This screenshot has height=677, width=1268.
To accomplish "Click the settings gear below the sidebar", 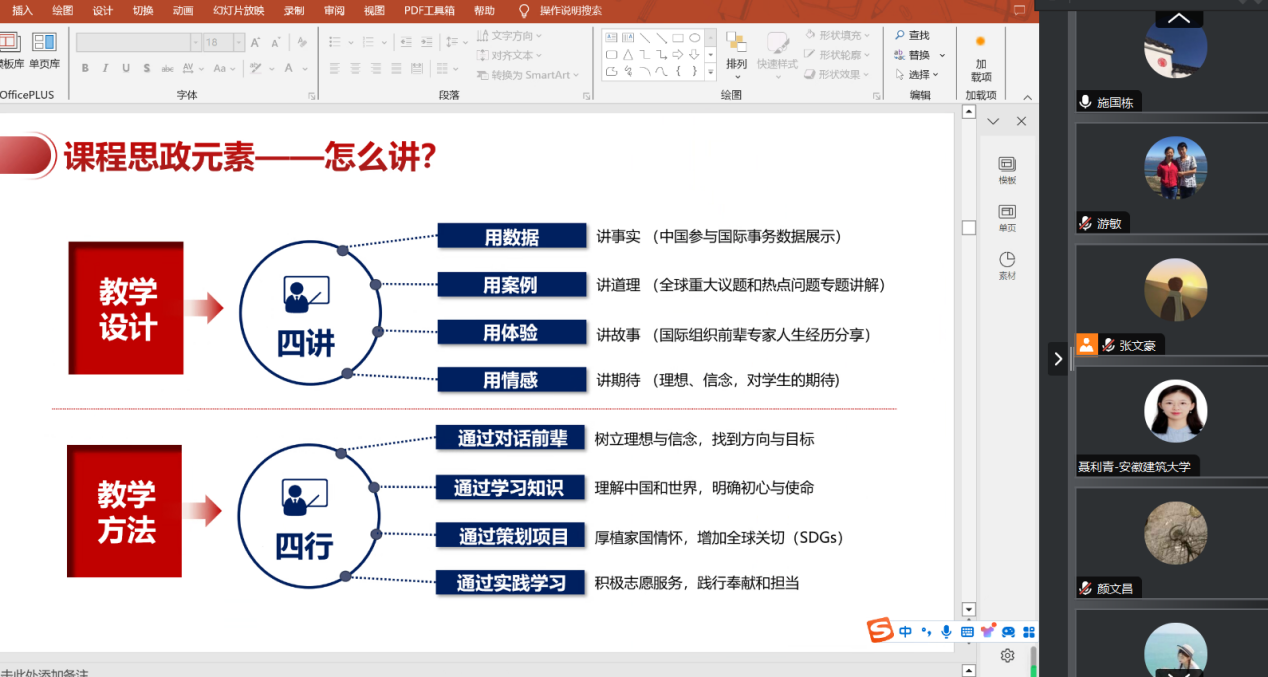I will point(1007,656).
